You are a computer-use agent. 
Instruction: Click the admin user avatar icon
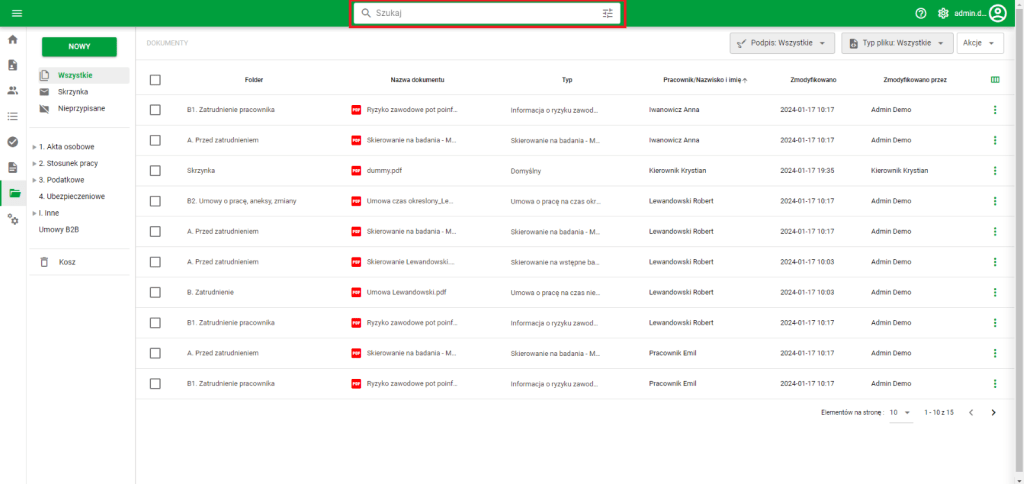tap(997, 13)
